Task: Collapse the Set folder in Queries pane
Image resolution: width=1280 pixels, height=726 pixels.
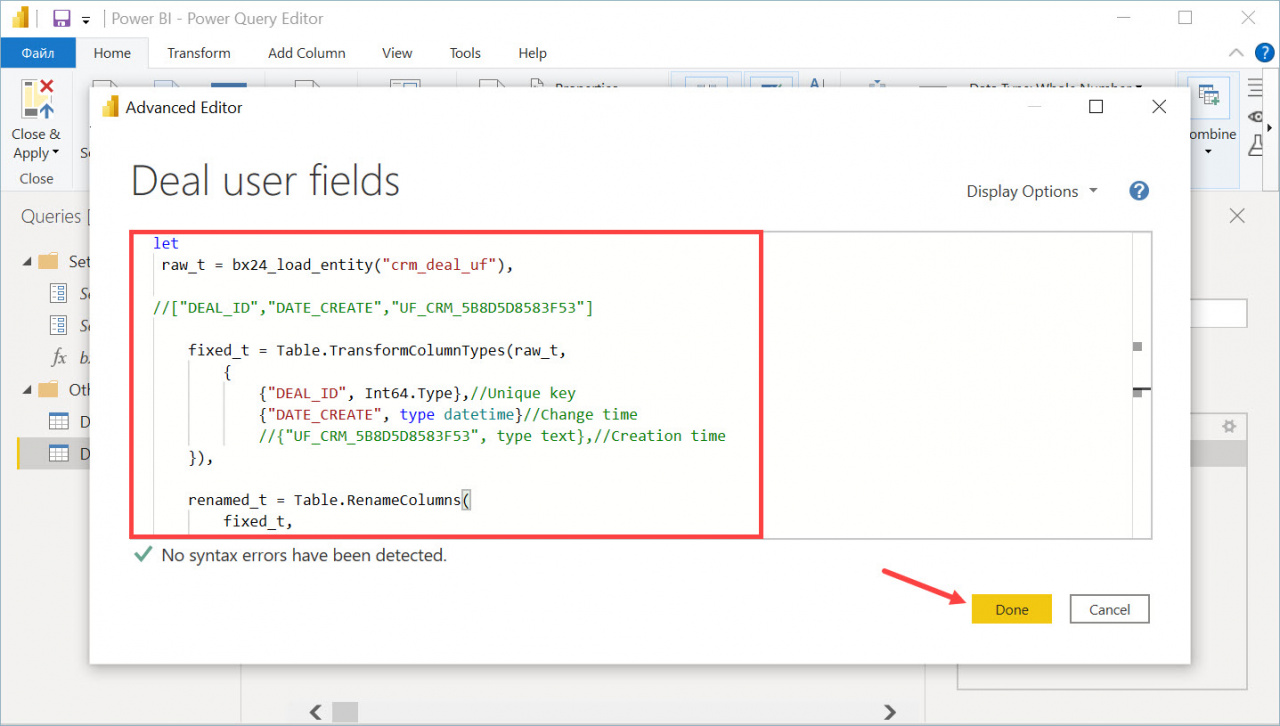Action: [28, 261]
